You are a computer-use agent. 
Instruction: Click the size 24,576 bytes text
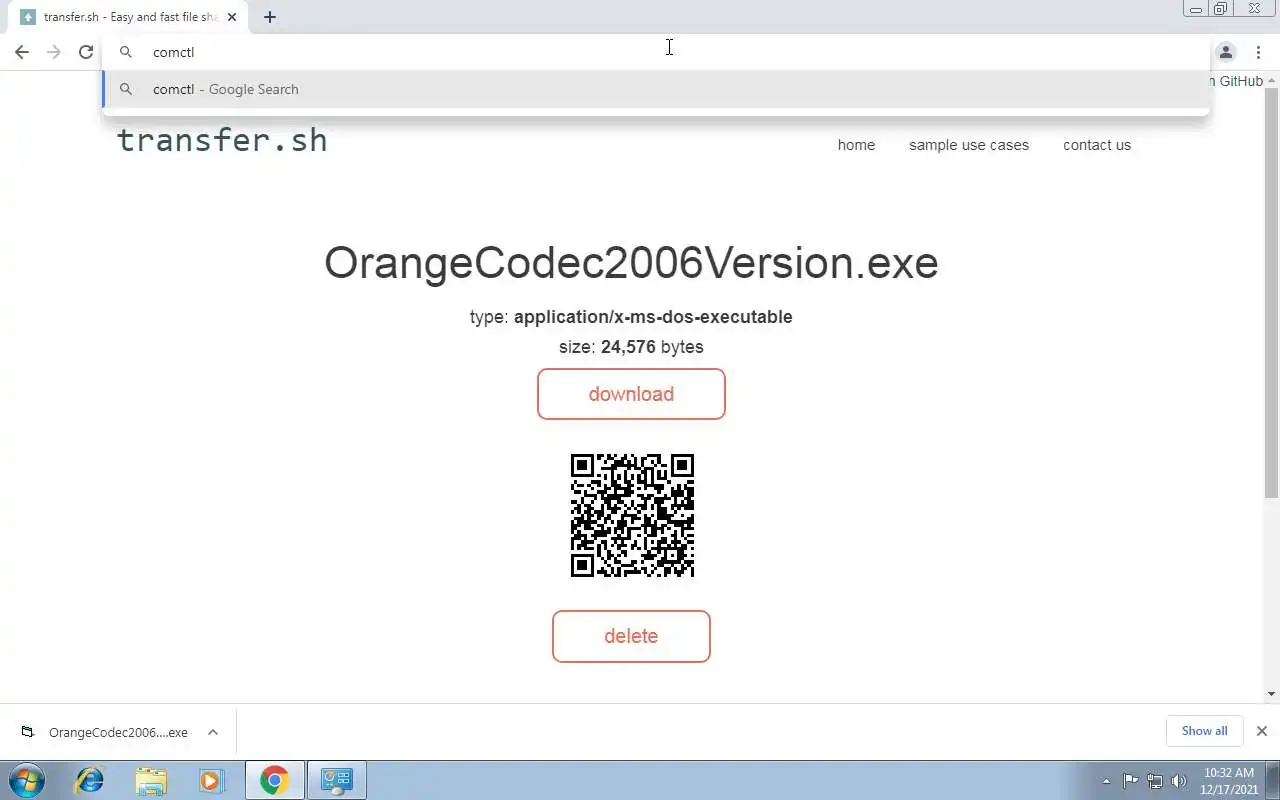631,347
